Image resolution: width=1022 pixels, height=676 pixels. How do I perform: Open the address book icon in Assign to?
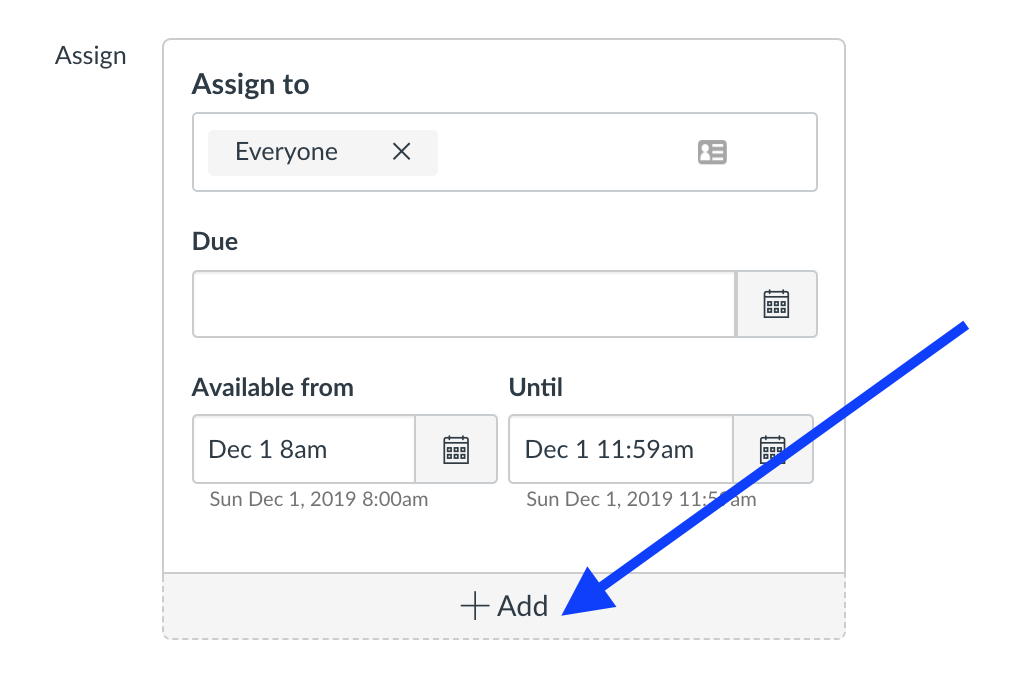pos(712,152)
